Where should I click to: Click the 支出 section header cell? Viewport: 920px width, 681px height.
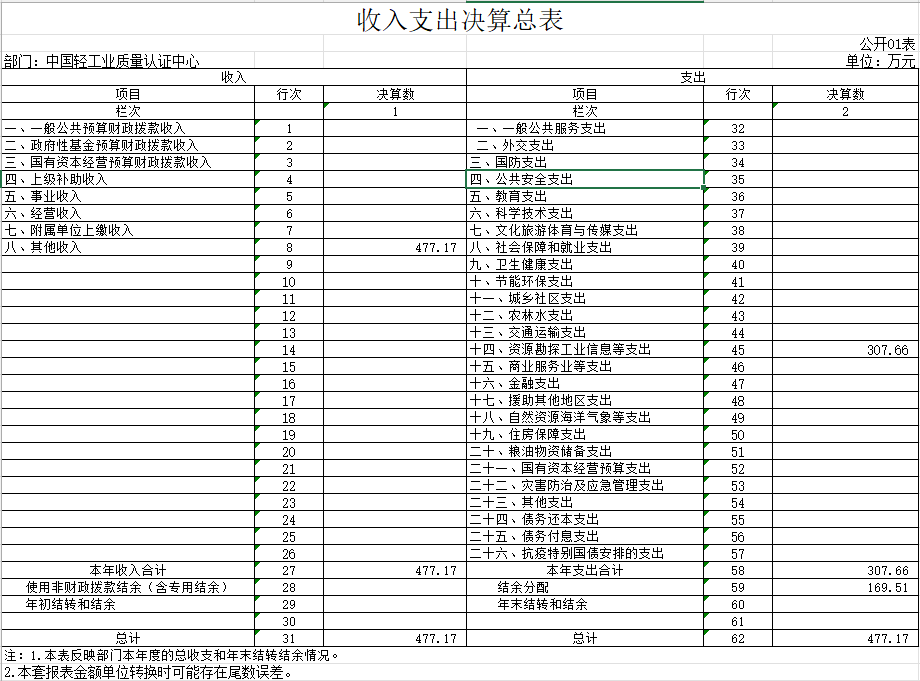coord(692,77)
